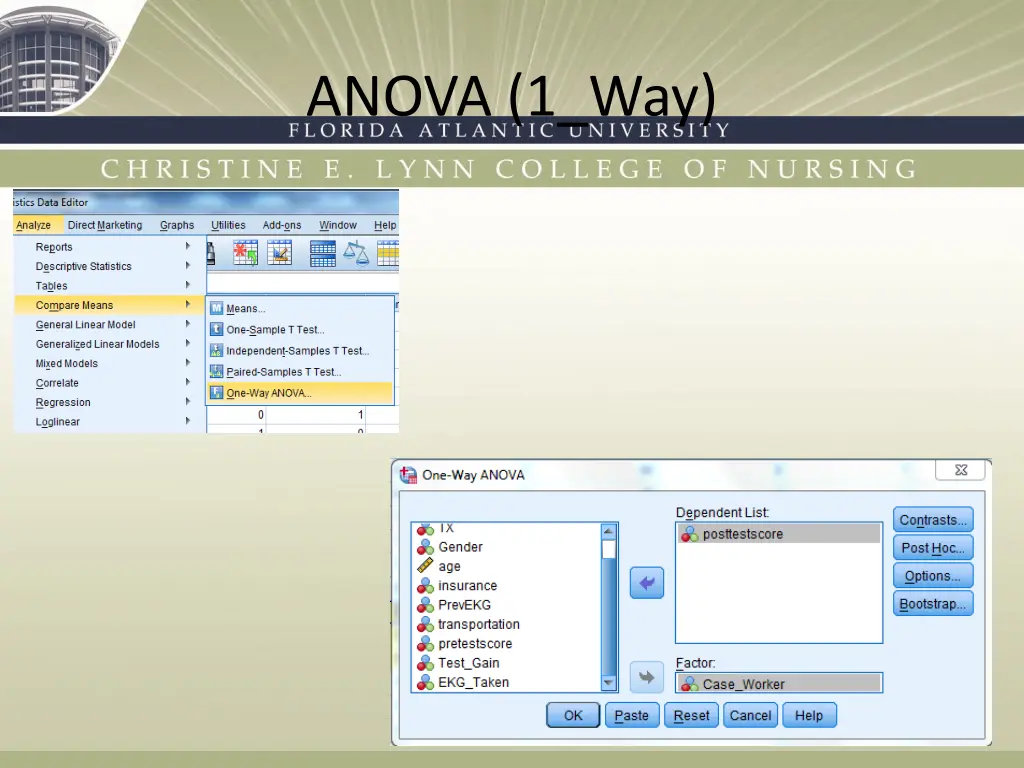Click the Means icon in the Compare Means submenu
Image resolution: width=1024 pixels, height=768 pixels.
pyautogui.click(x=216, y=308)
